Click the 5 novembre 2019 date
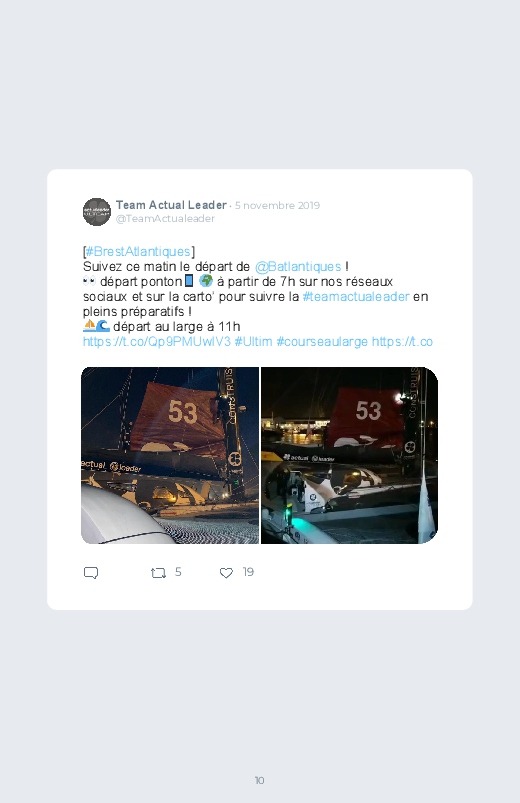Image resolution: width=520 pixels, height=803 pixels. (x=277, y=205)
